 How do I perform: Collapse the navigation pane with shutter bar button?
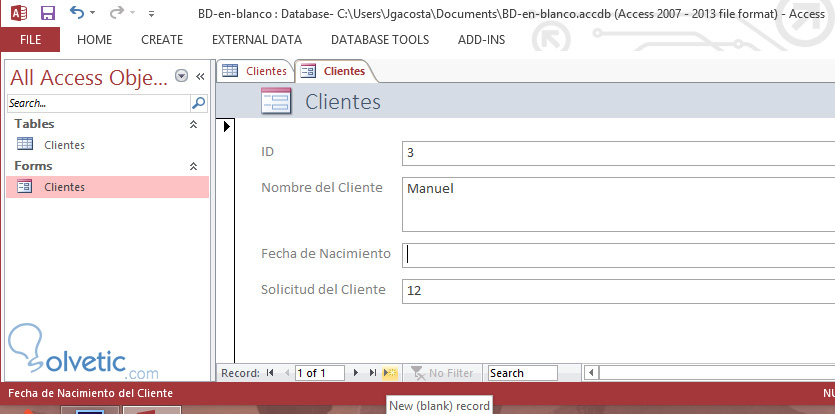click(200, 77)
